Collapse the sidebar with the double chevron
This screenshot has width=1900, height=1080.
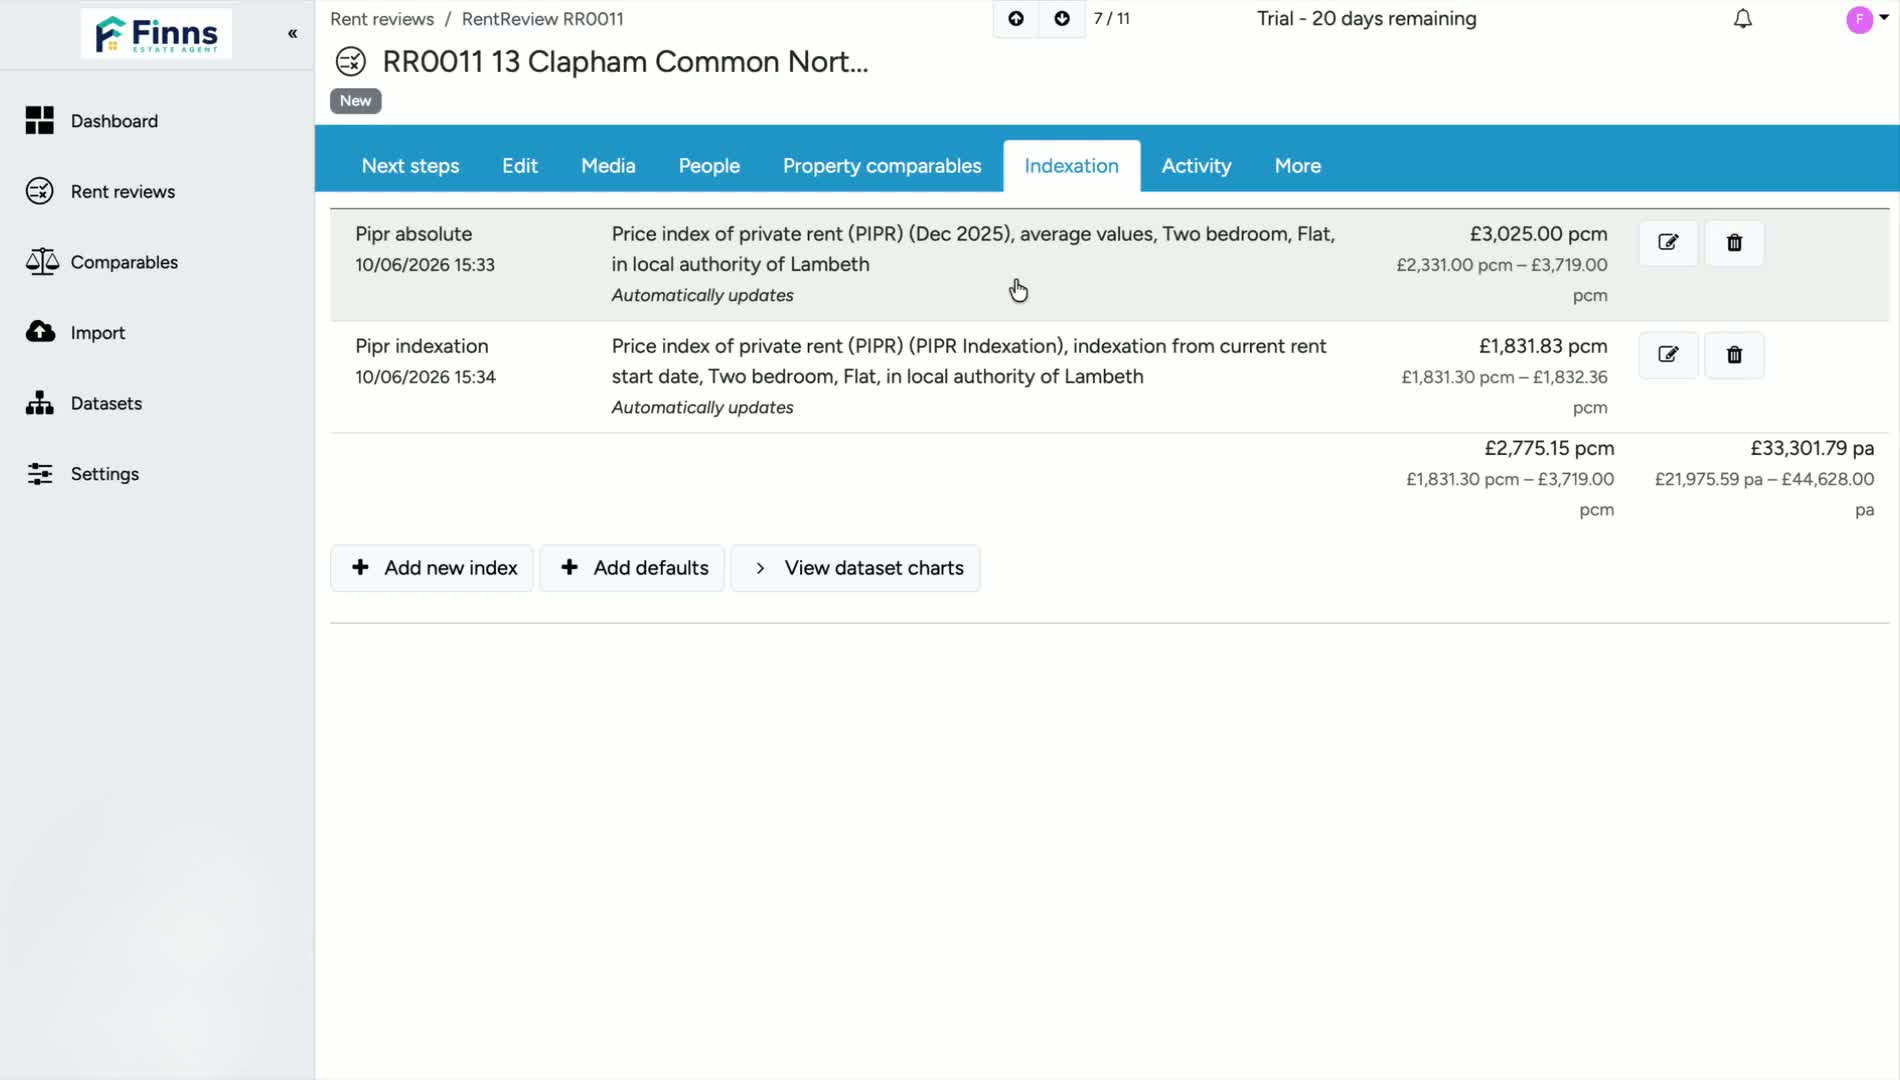coord(292,34)
